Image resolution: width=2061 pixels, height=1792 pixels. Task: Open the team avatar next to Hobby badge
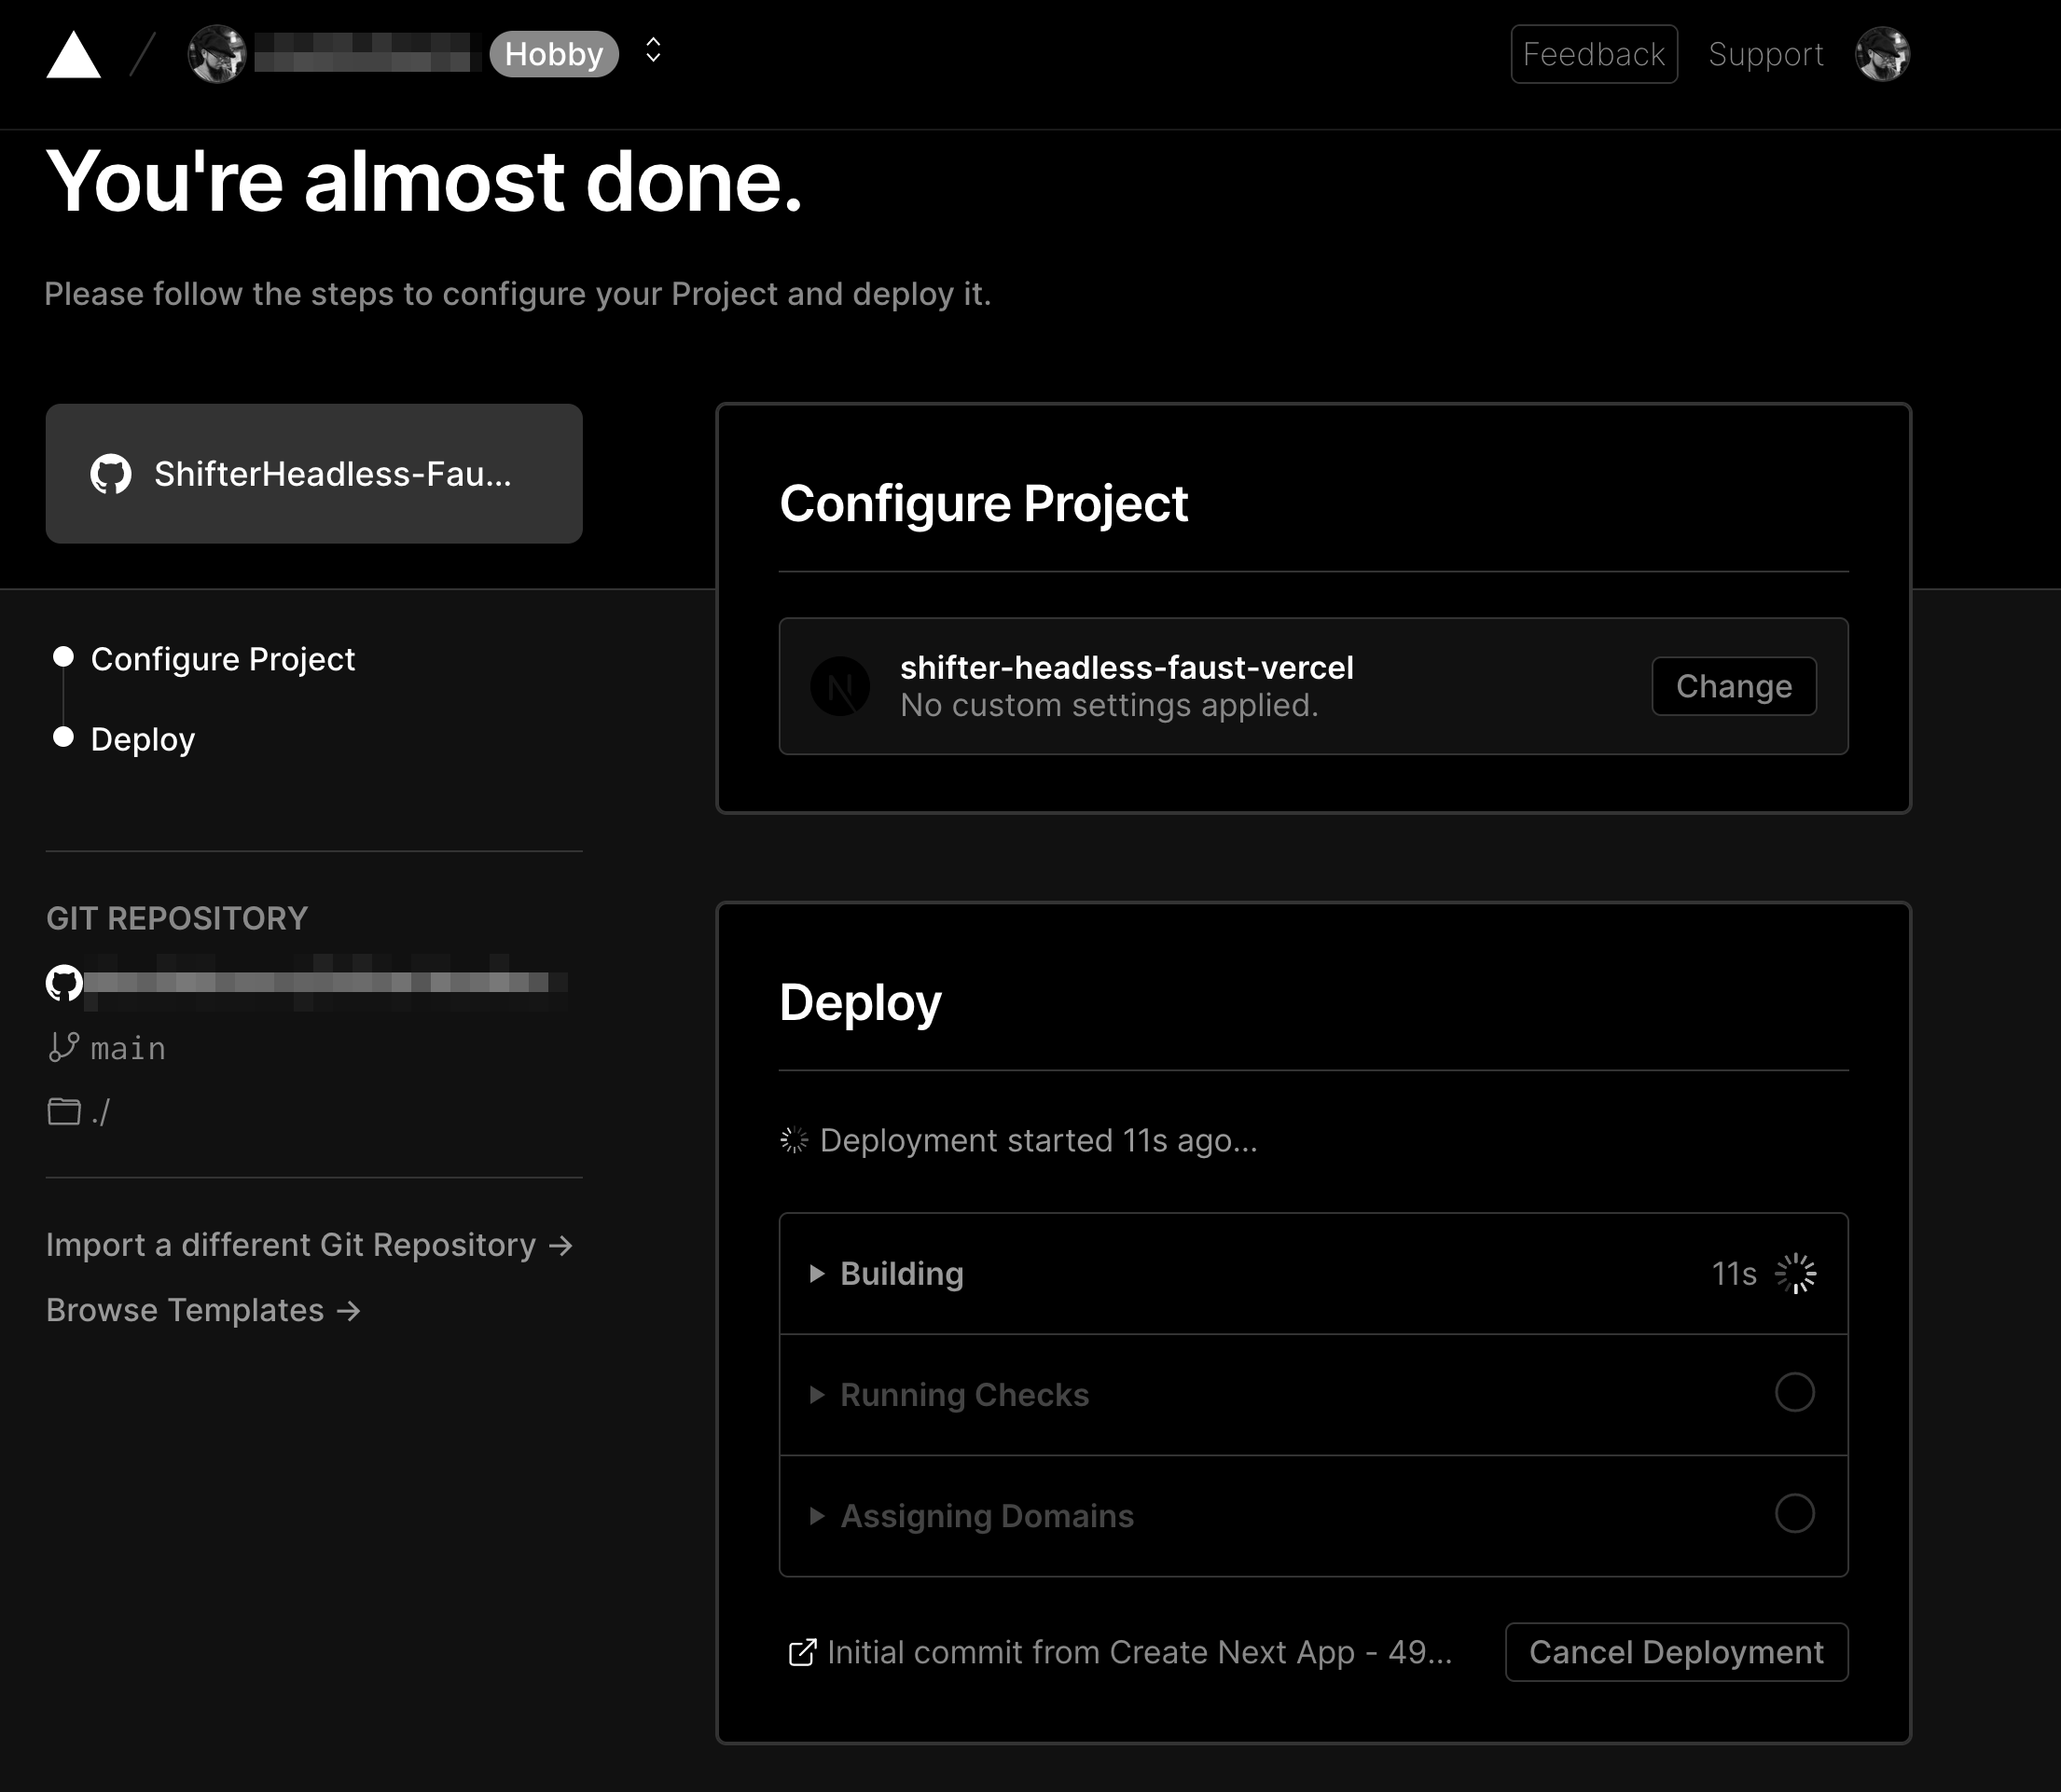pos(217,54)
